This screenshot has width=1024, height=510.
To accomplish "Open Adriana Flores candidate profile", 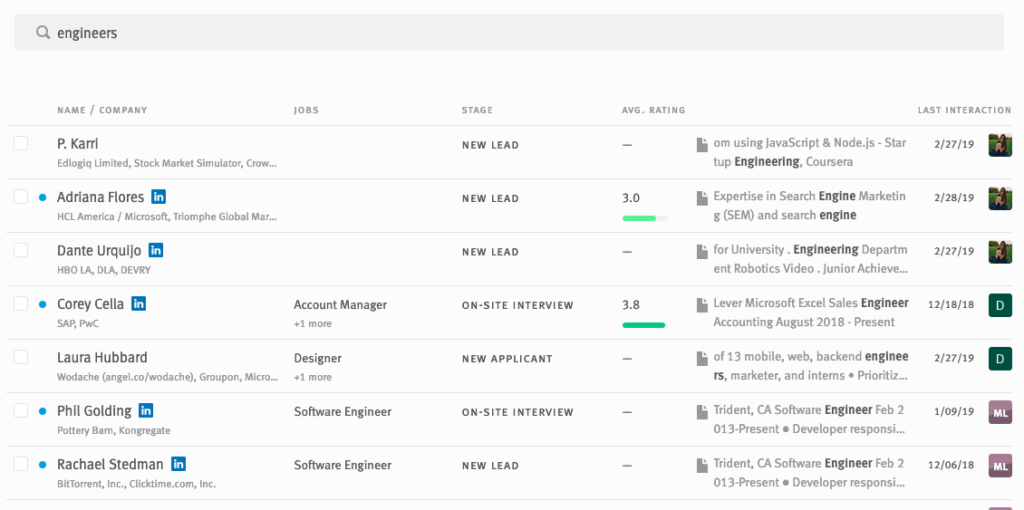I will [100, 197].
